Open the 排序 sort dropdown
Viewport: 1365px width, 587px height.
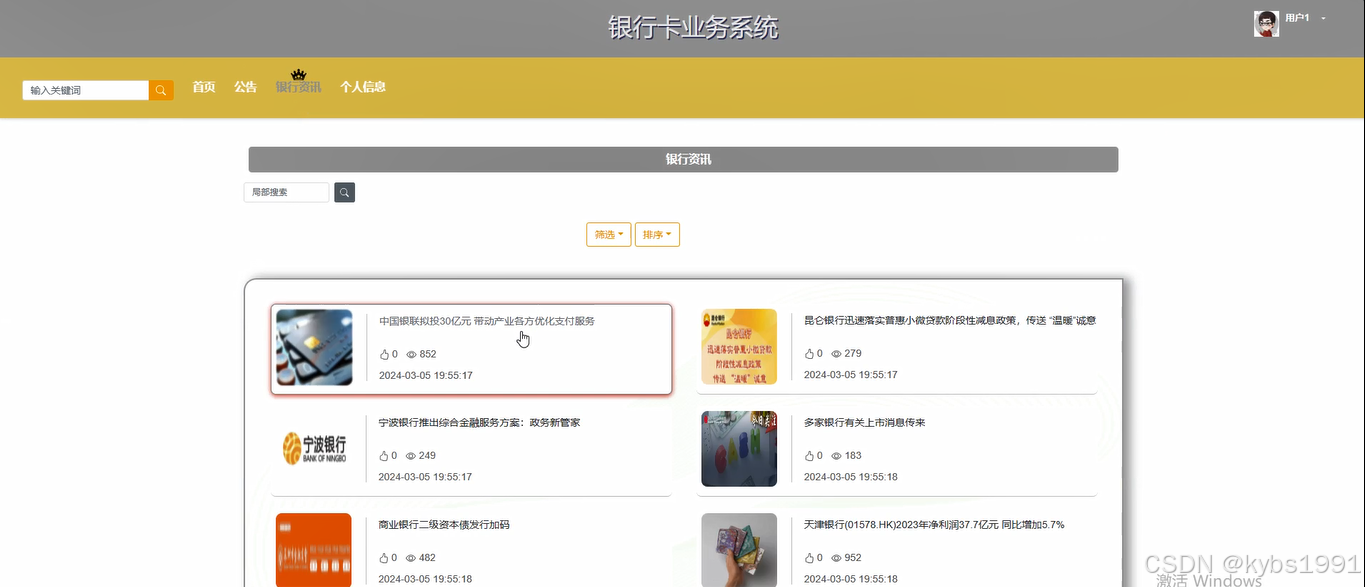(x=657, y=234)
